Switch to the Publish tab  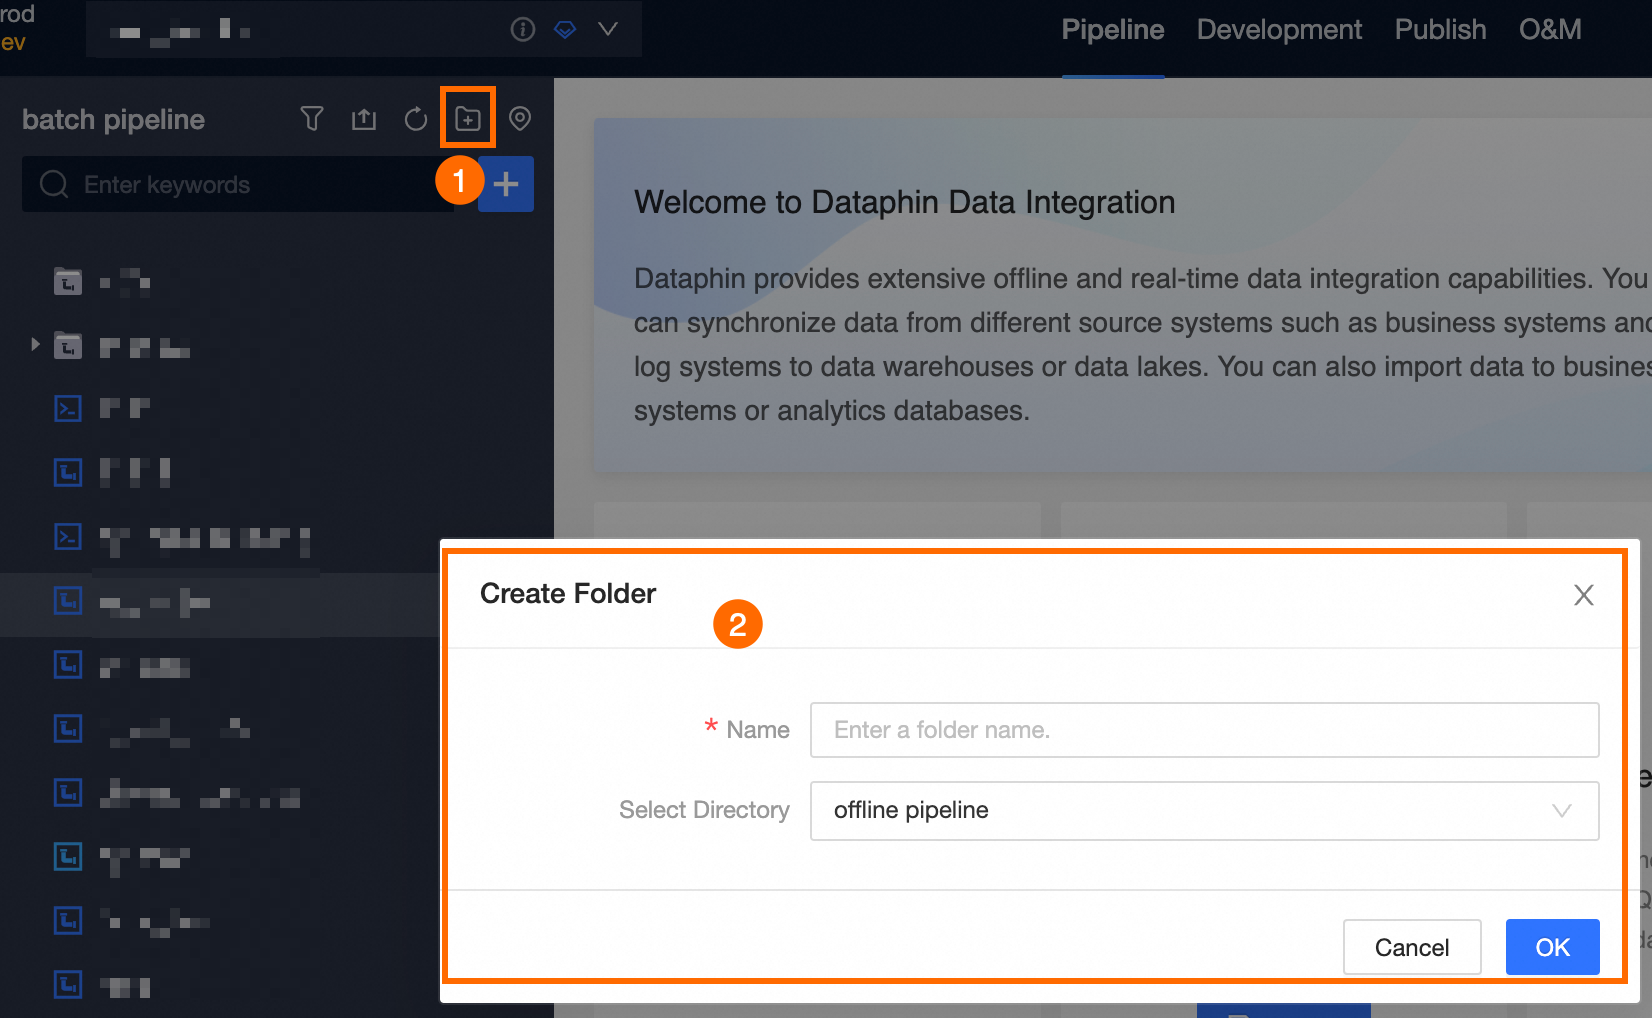coord(1440,29)
